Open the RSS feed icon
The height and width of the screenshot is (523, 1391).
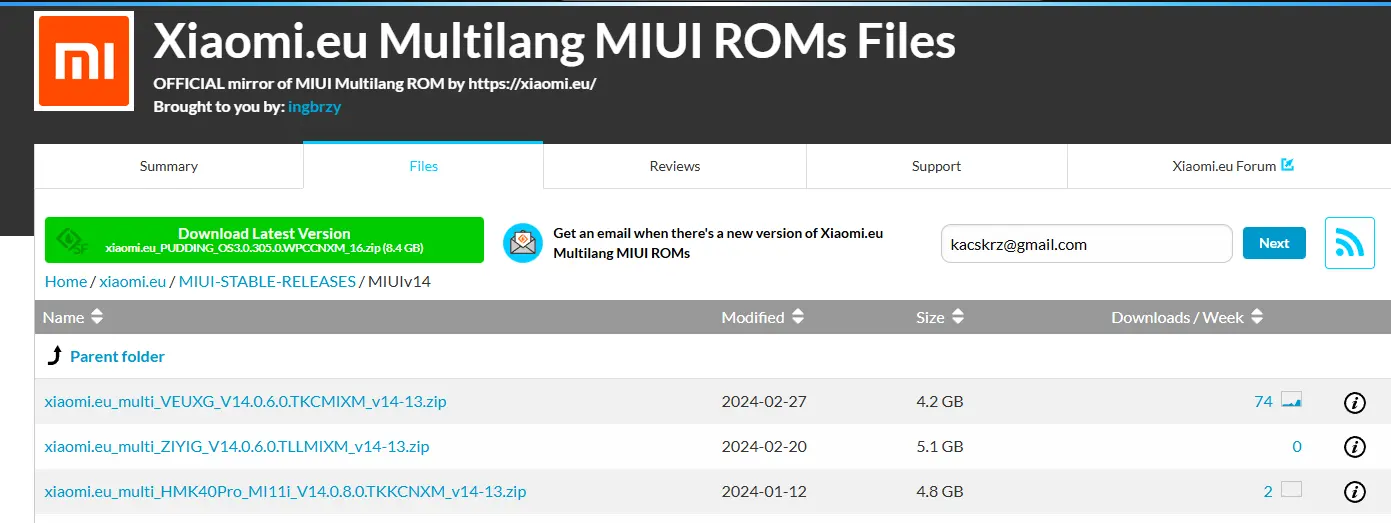(x=1349, y=243)
